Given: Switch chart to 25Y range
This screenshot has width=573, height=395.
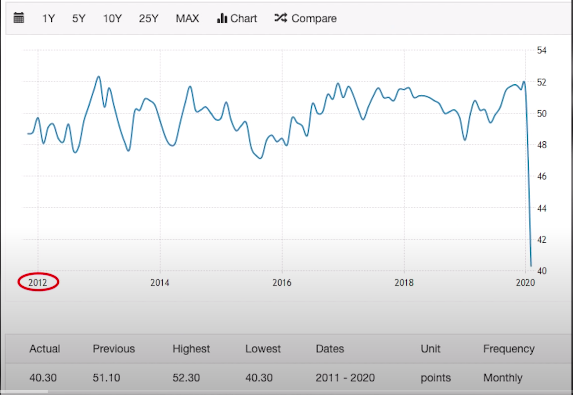Looking at the screenshot, I should (148, 18).
